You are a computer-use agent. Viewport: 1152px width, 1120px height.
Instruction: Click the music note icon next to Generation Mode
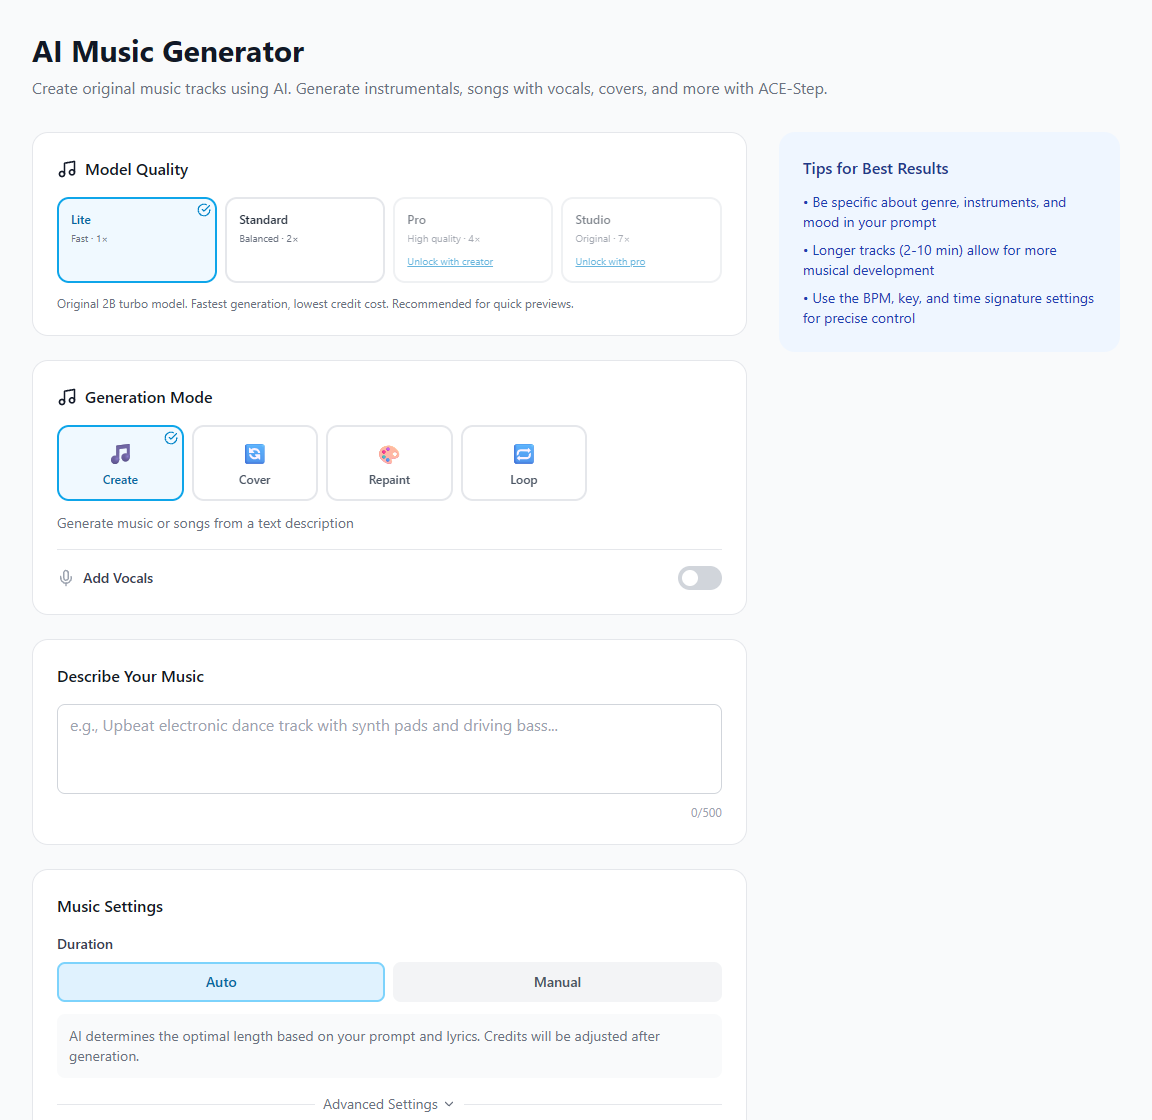click(67, 398)
